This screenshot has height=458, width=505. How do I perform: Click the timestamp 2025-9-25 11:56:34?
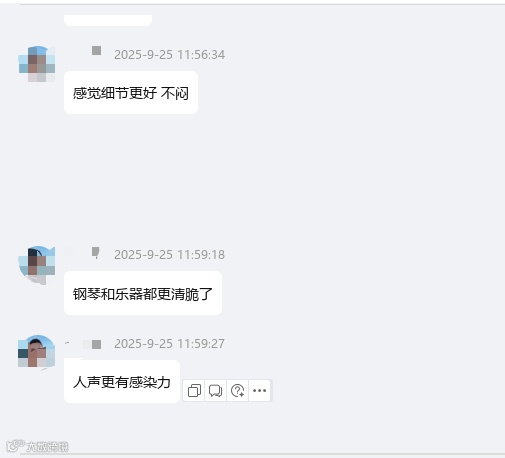(x=169, y=55)
